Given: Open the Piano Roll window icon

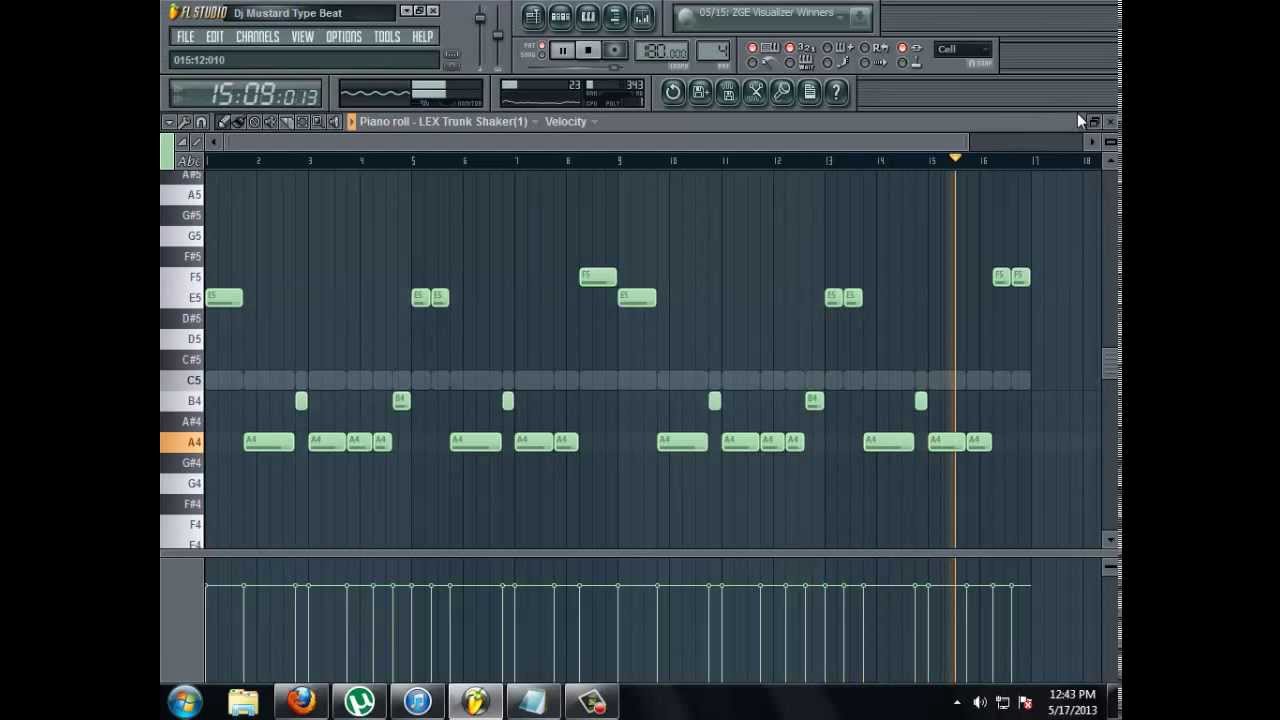Looking at the screenshot, I should pyautogui.click(x=588, y=16).
